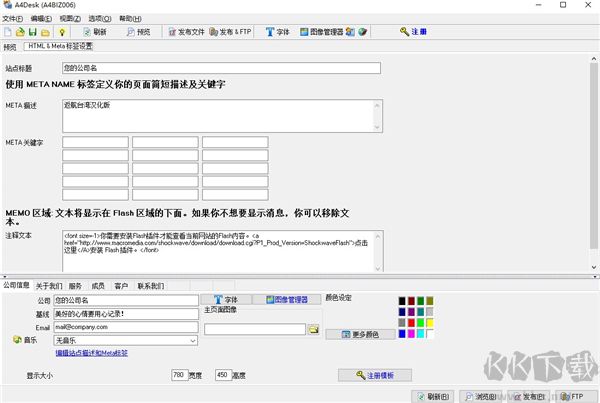Open a project with the green open-folder icon
The height and width of the screenshot is (403, 600).
pyautogui.click(x=20, y=32)
